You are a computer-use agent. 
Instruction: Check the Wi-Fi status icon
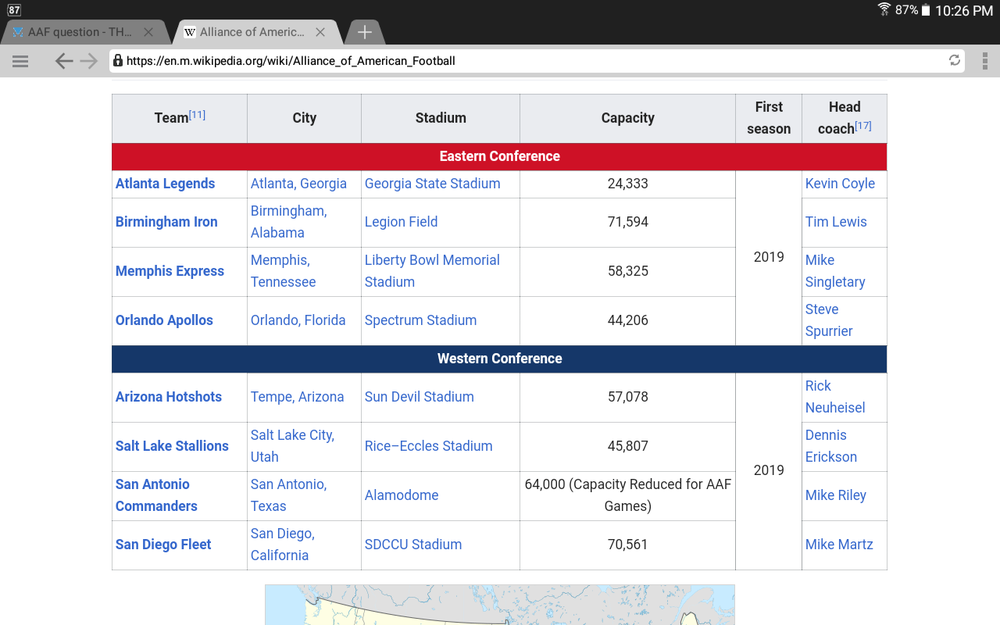click(x=884, y=10)
